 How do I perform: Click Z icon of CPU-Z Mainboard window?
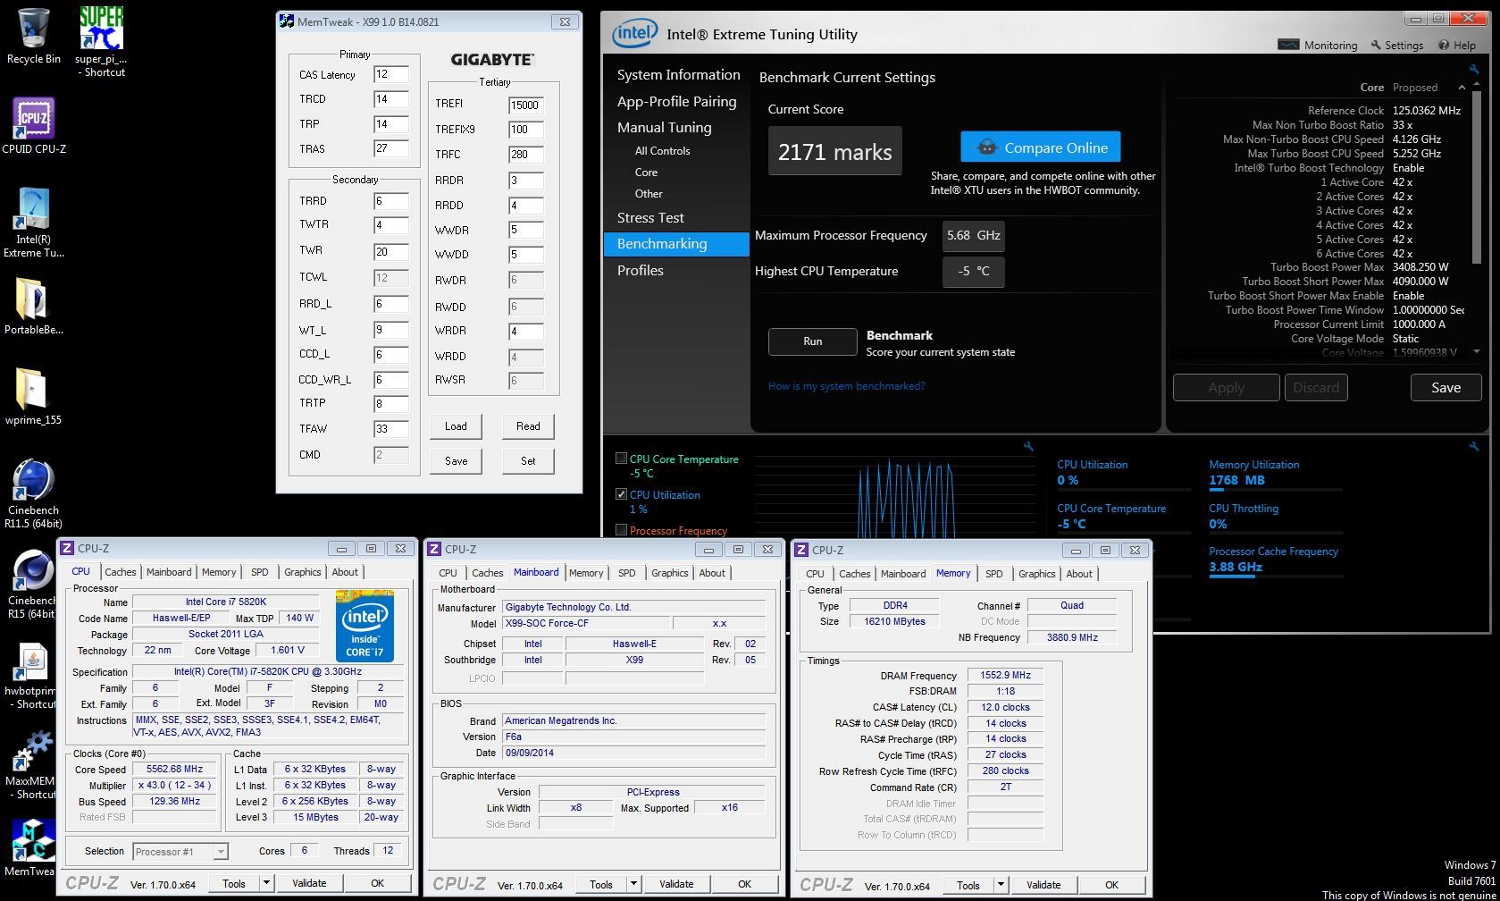coord(434,549)
